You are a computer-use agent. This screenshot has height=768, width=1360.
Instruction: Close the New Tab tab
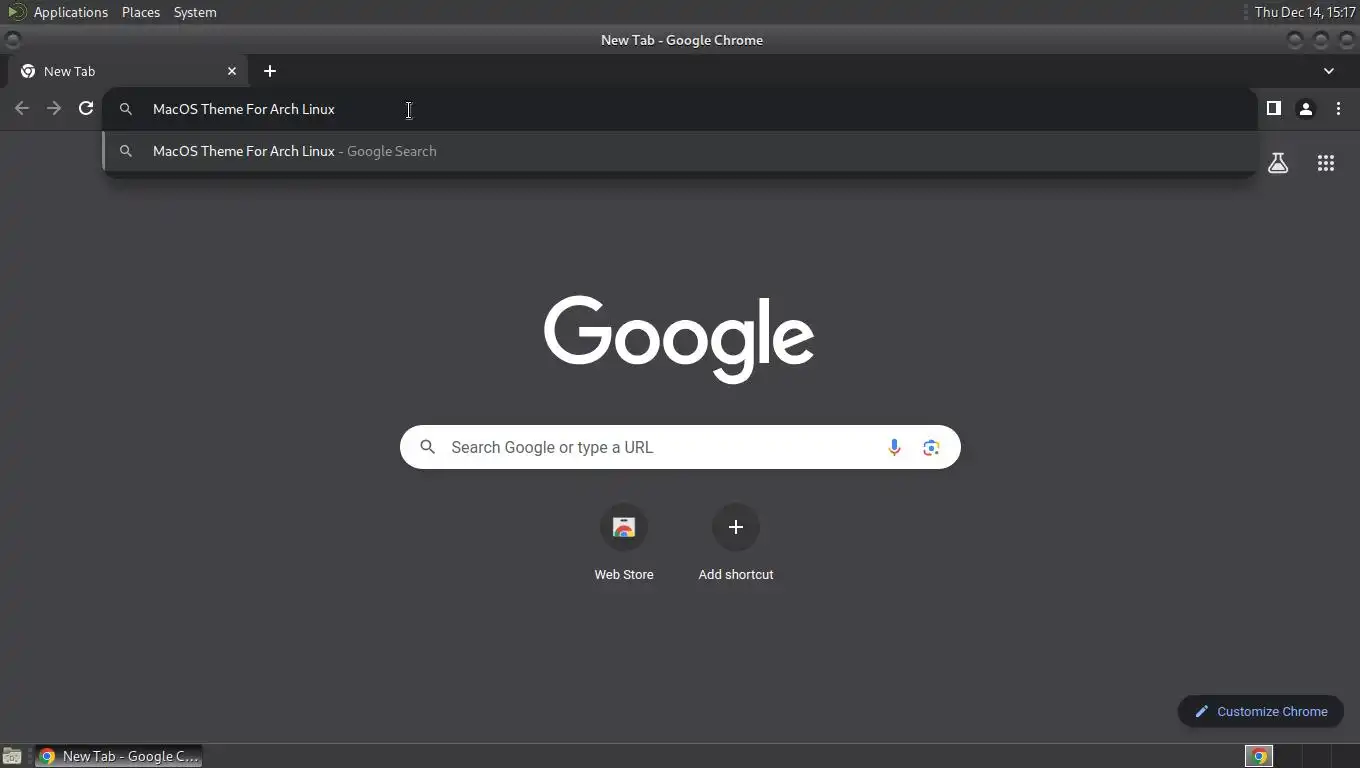pos(232,71)
